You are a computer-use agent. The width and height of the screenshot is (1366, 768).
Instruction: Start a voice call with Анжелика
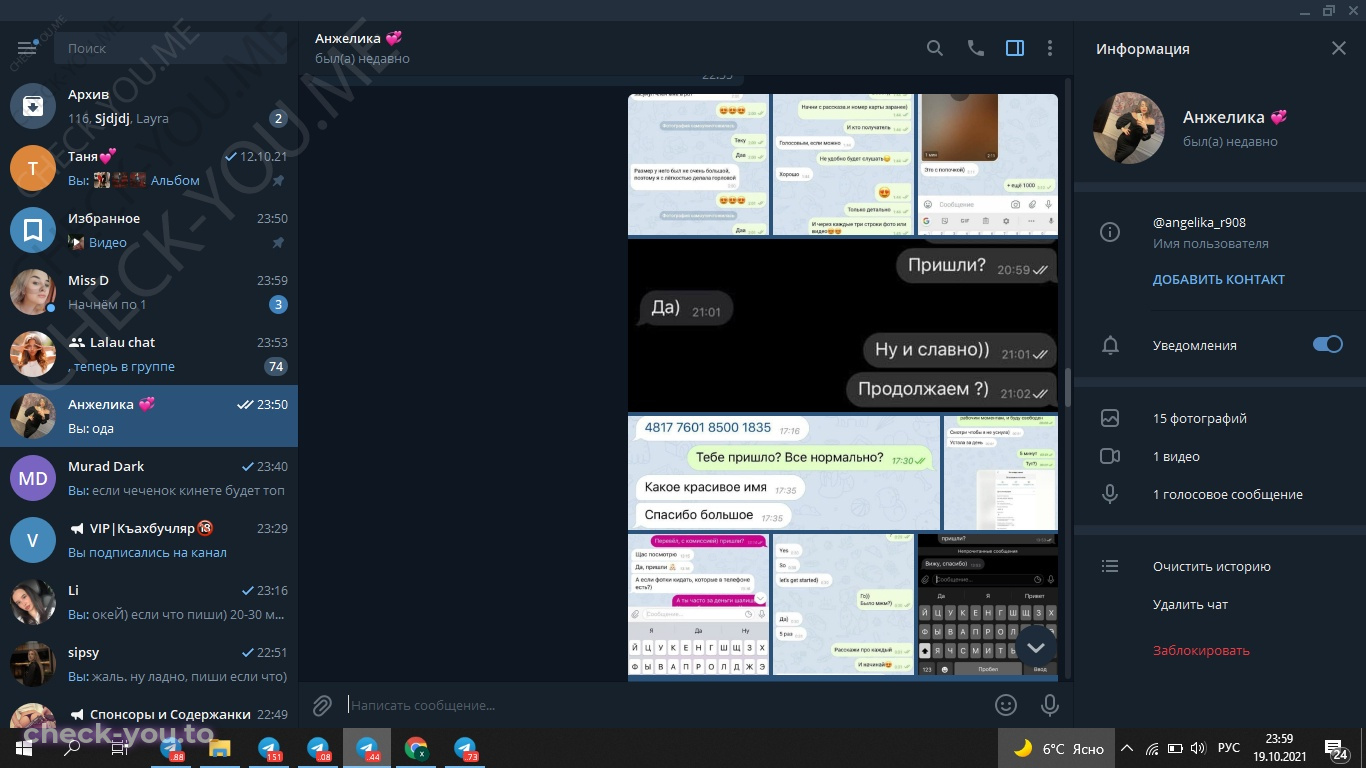[975, 48]
